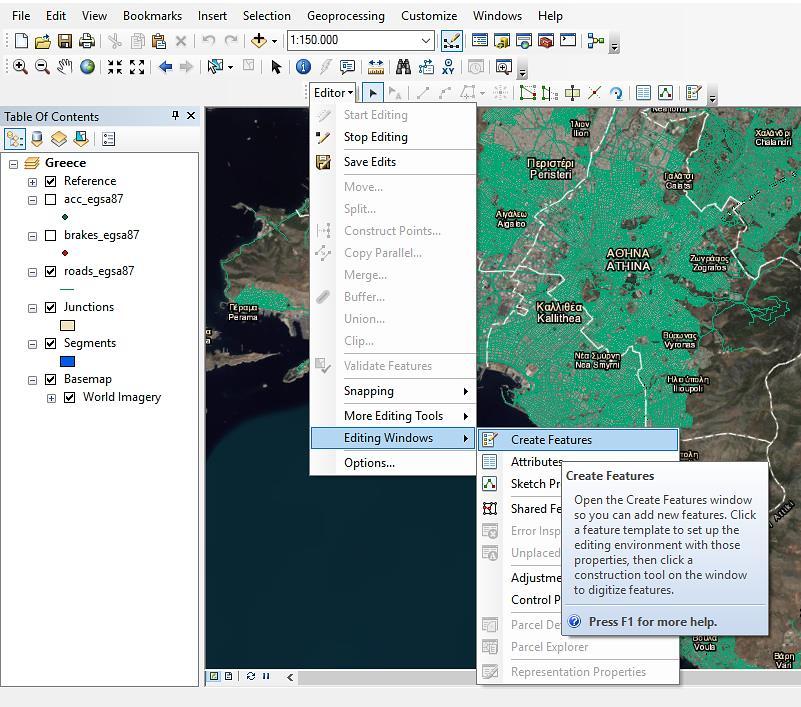Open the Sketch Properties icon on Editor toolbar
The height and width of the screenshot is (707, 801).
click(665, 93)
